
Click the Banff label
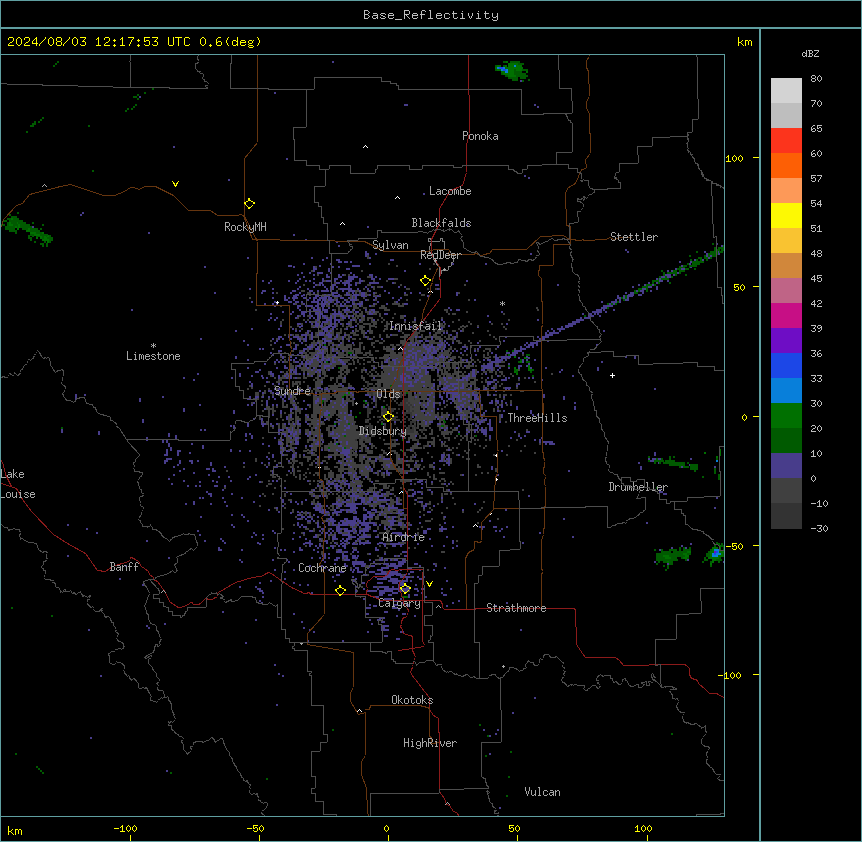124,567
